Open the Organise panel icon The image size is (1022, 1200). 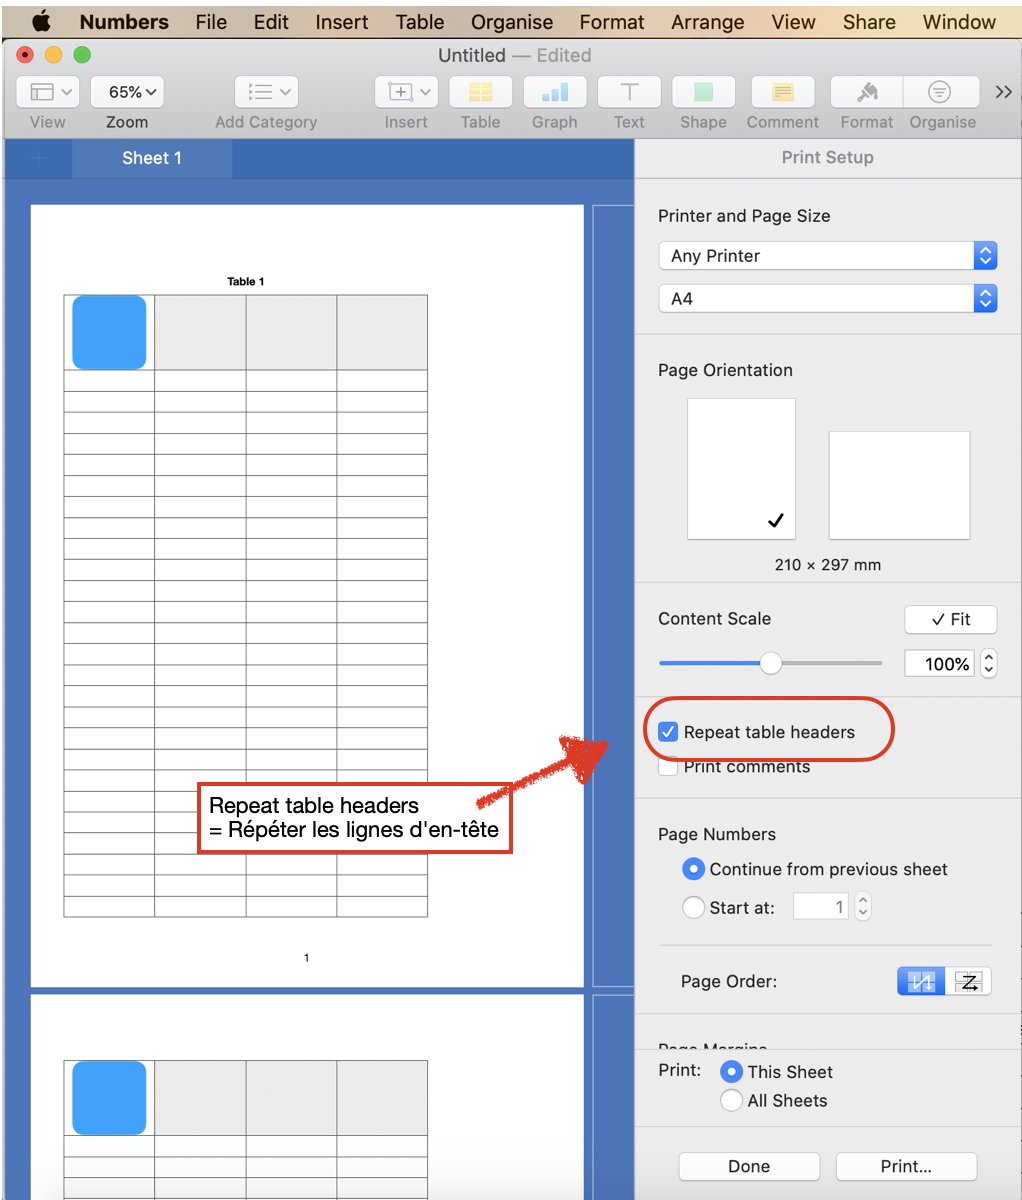(940, 92)
